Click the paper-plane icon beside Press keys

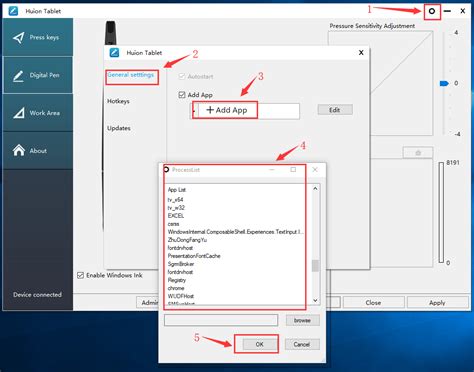pos(18,38)
